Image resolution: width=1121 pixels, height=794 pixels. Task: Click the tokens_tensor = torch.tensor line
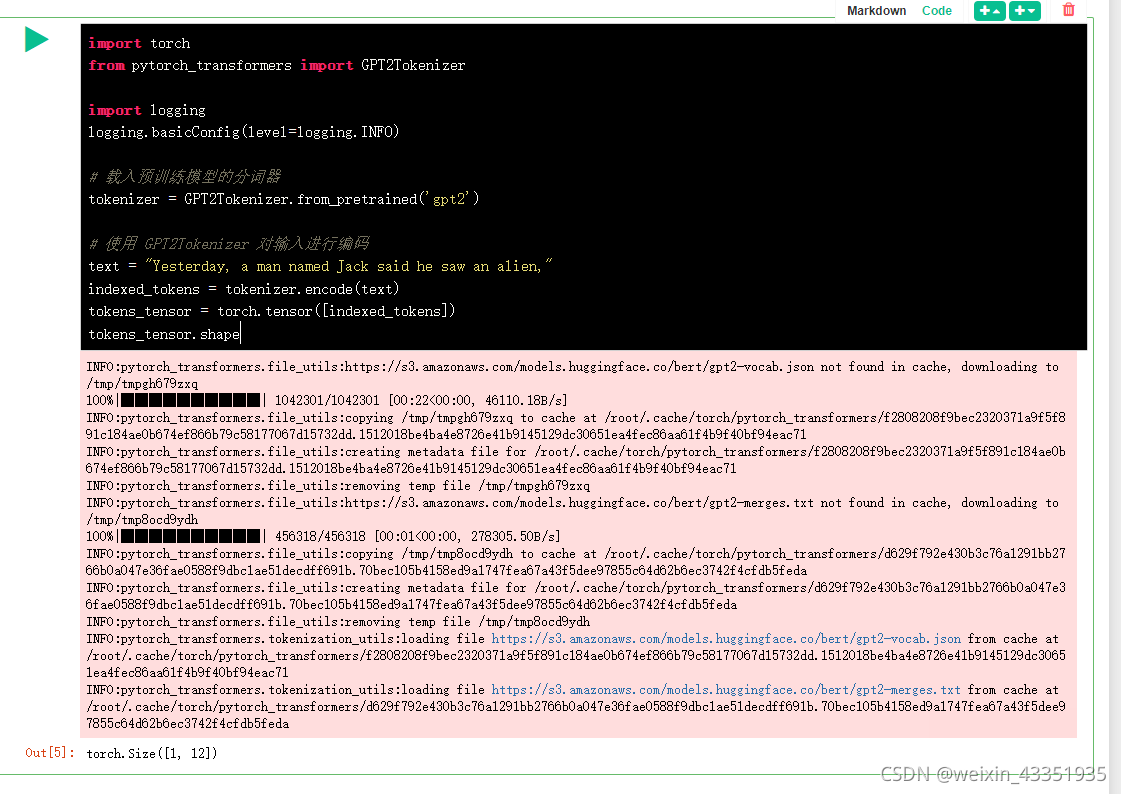tap(272, 311)
